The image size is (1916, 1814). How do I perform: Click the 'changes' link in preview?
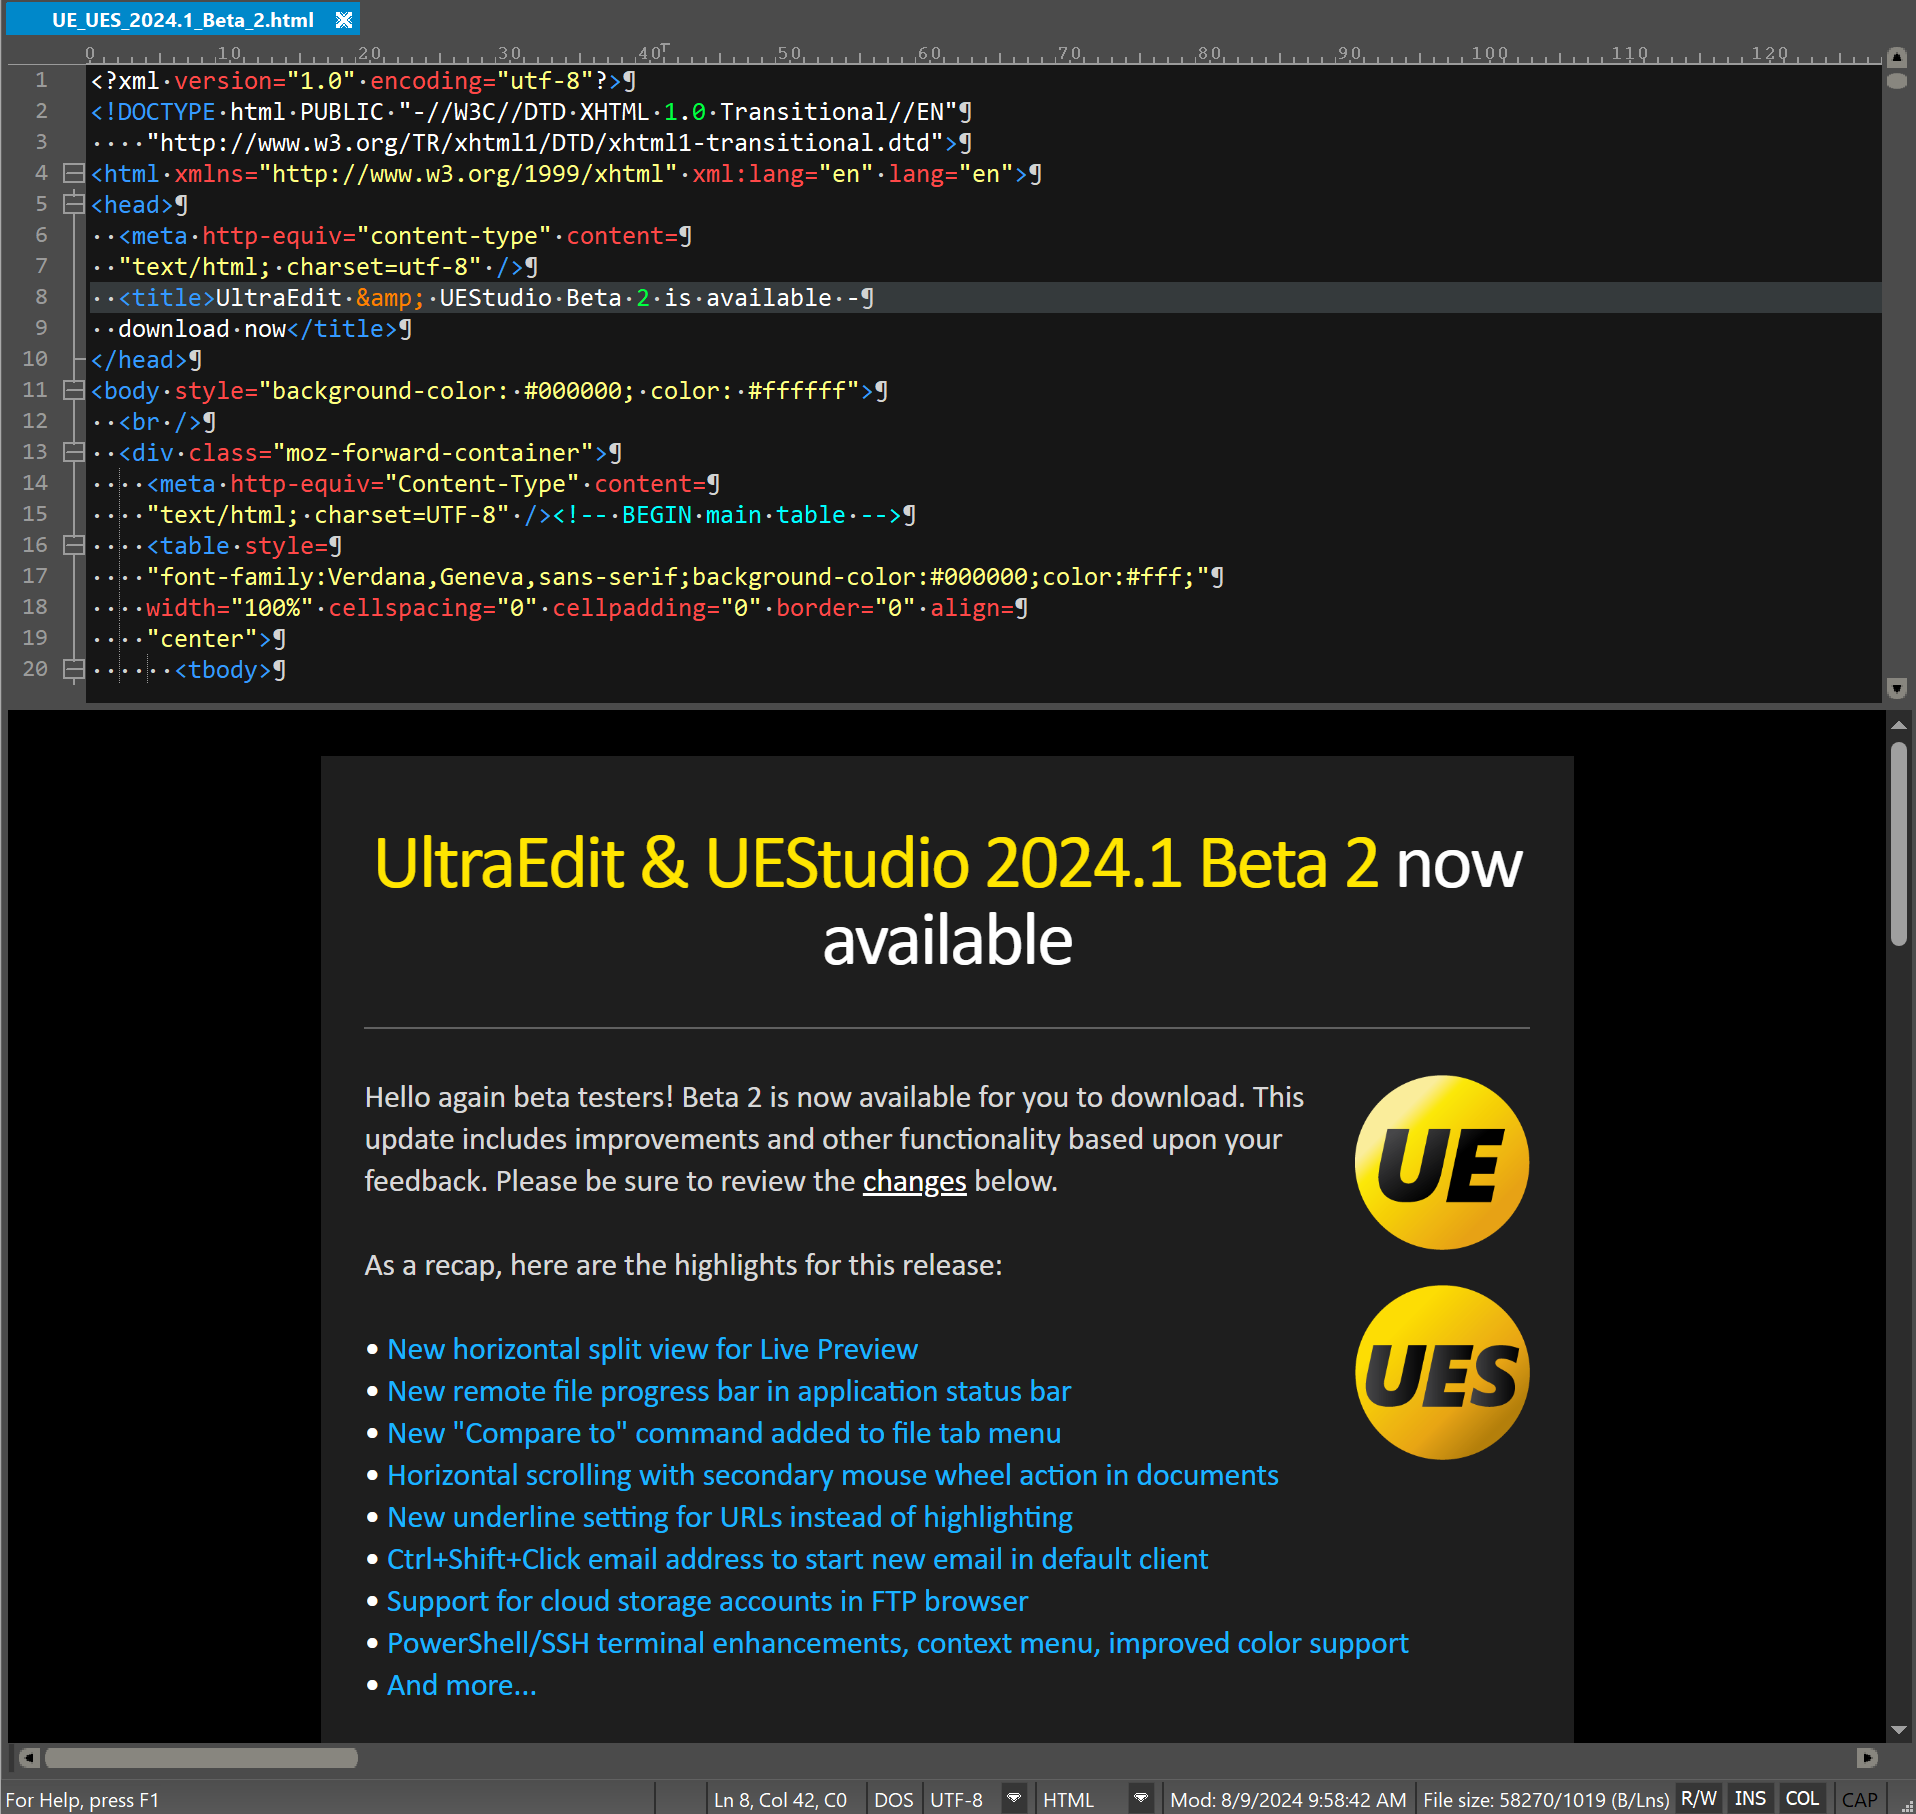click(x=914, y=1181)
